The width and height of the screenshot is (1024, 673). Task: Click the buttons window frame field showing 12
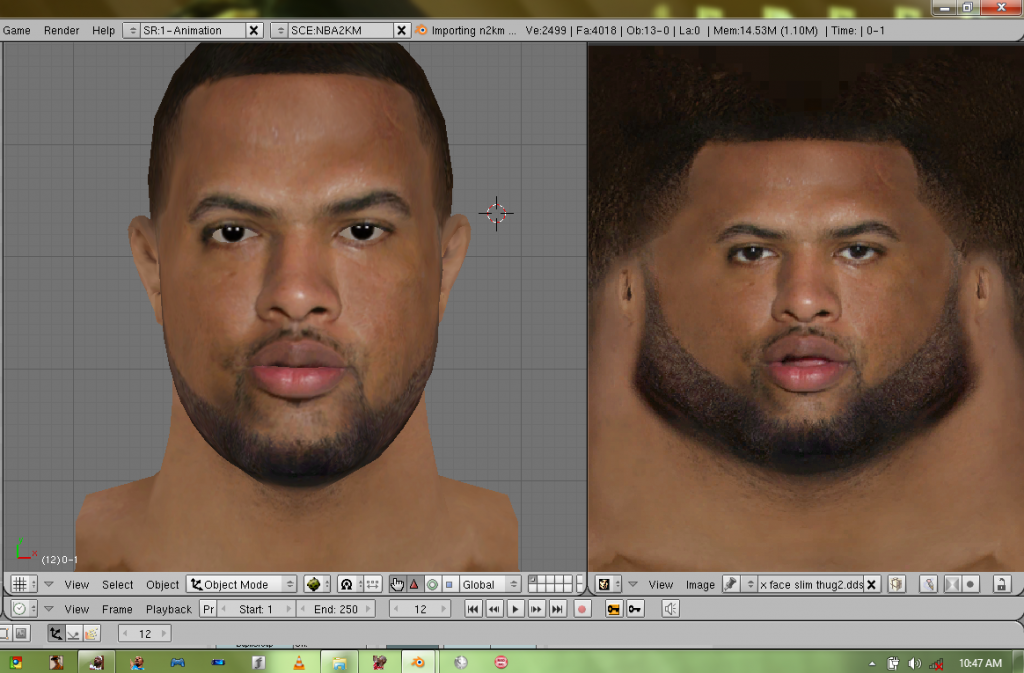(x=145, y=633)
